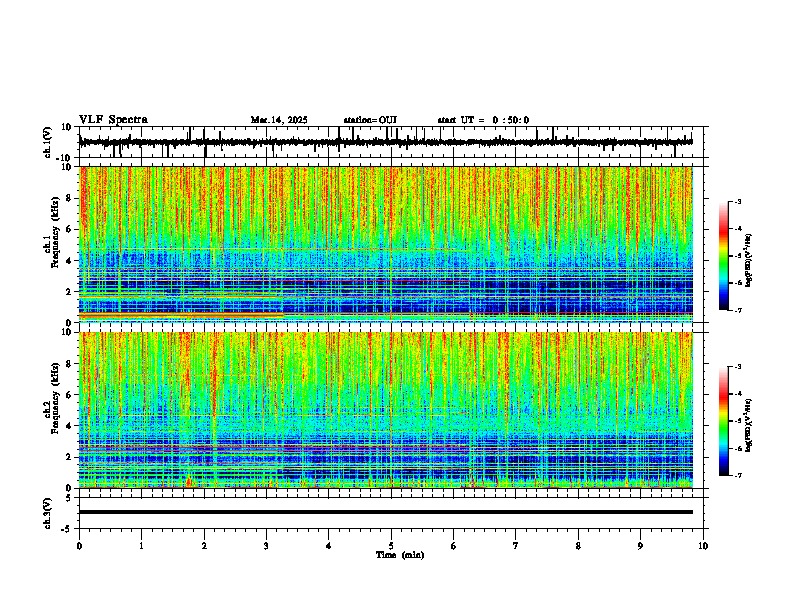Click inside the ch.2 spectrogram panel

click(x=385, y=410)
